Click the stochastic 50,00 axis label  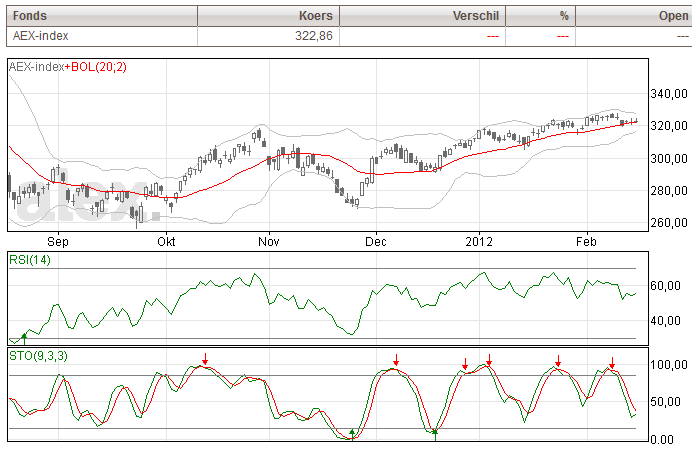666,402
